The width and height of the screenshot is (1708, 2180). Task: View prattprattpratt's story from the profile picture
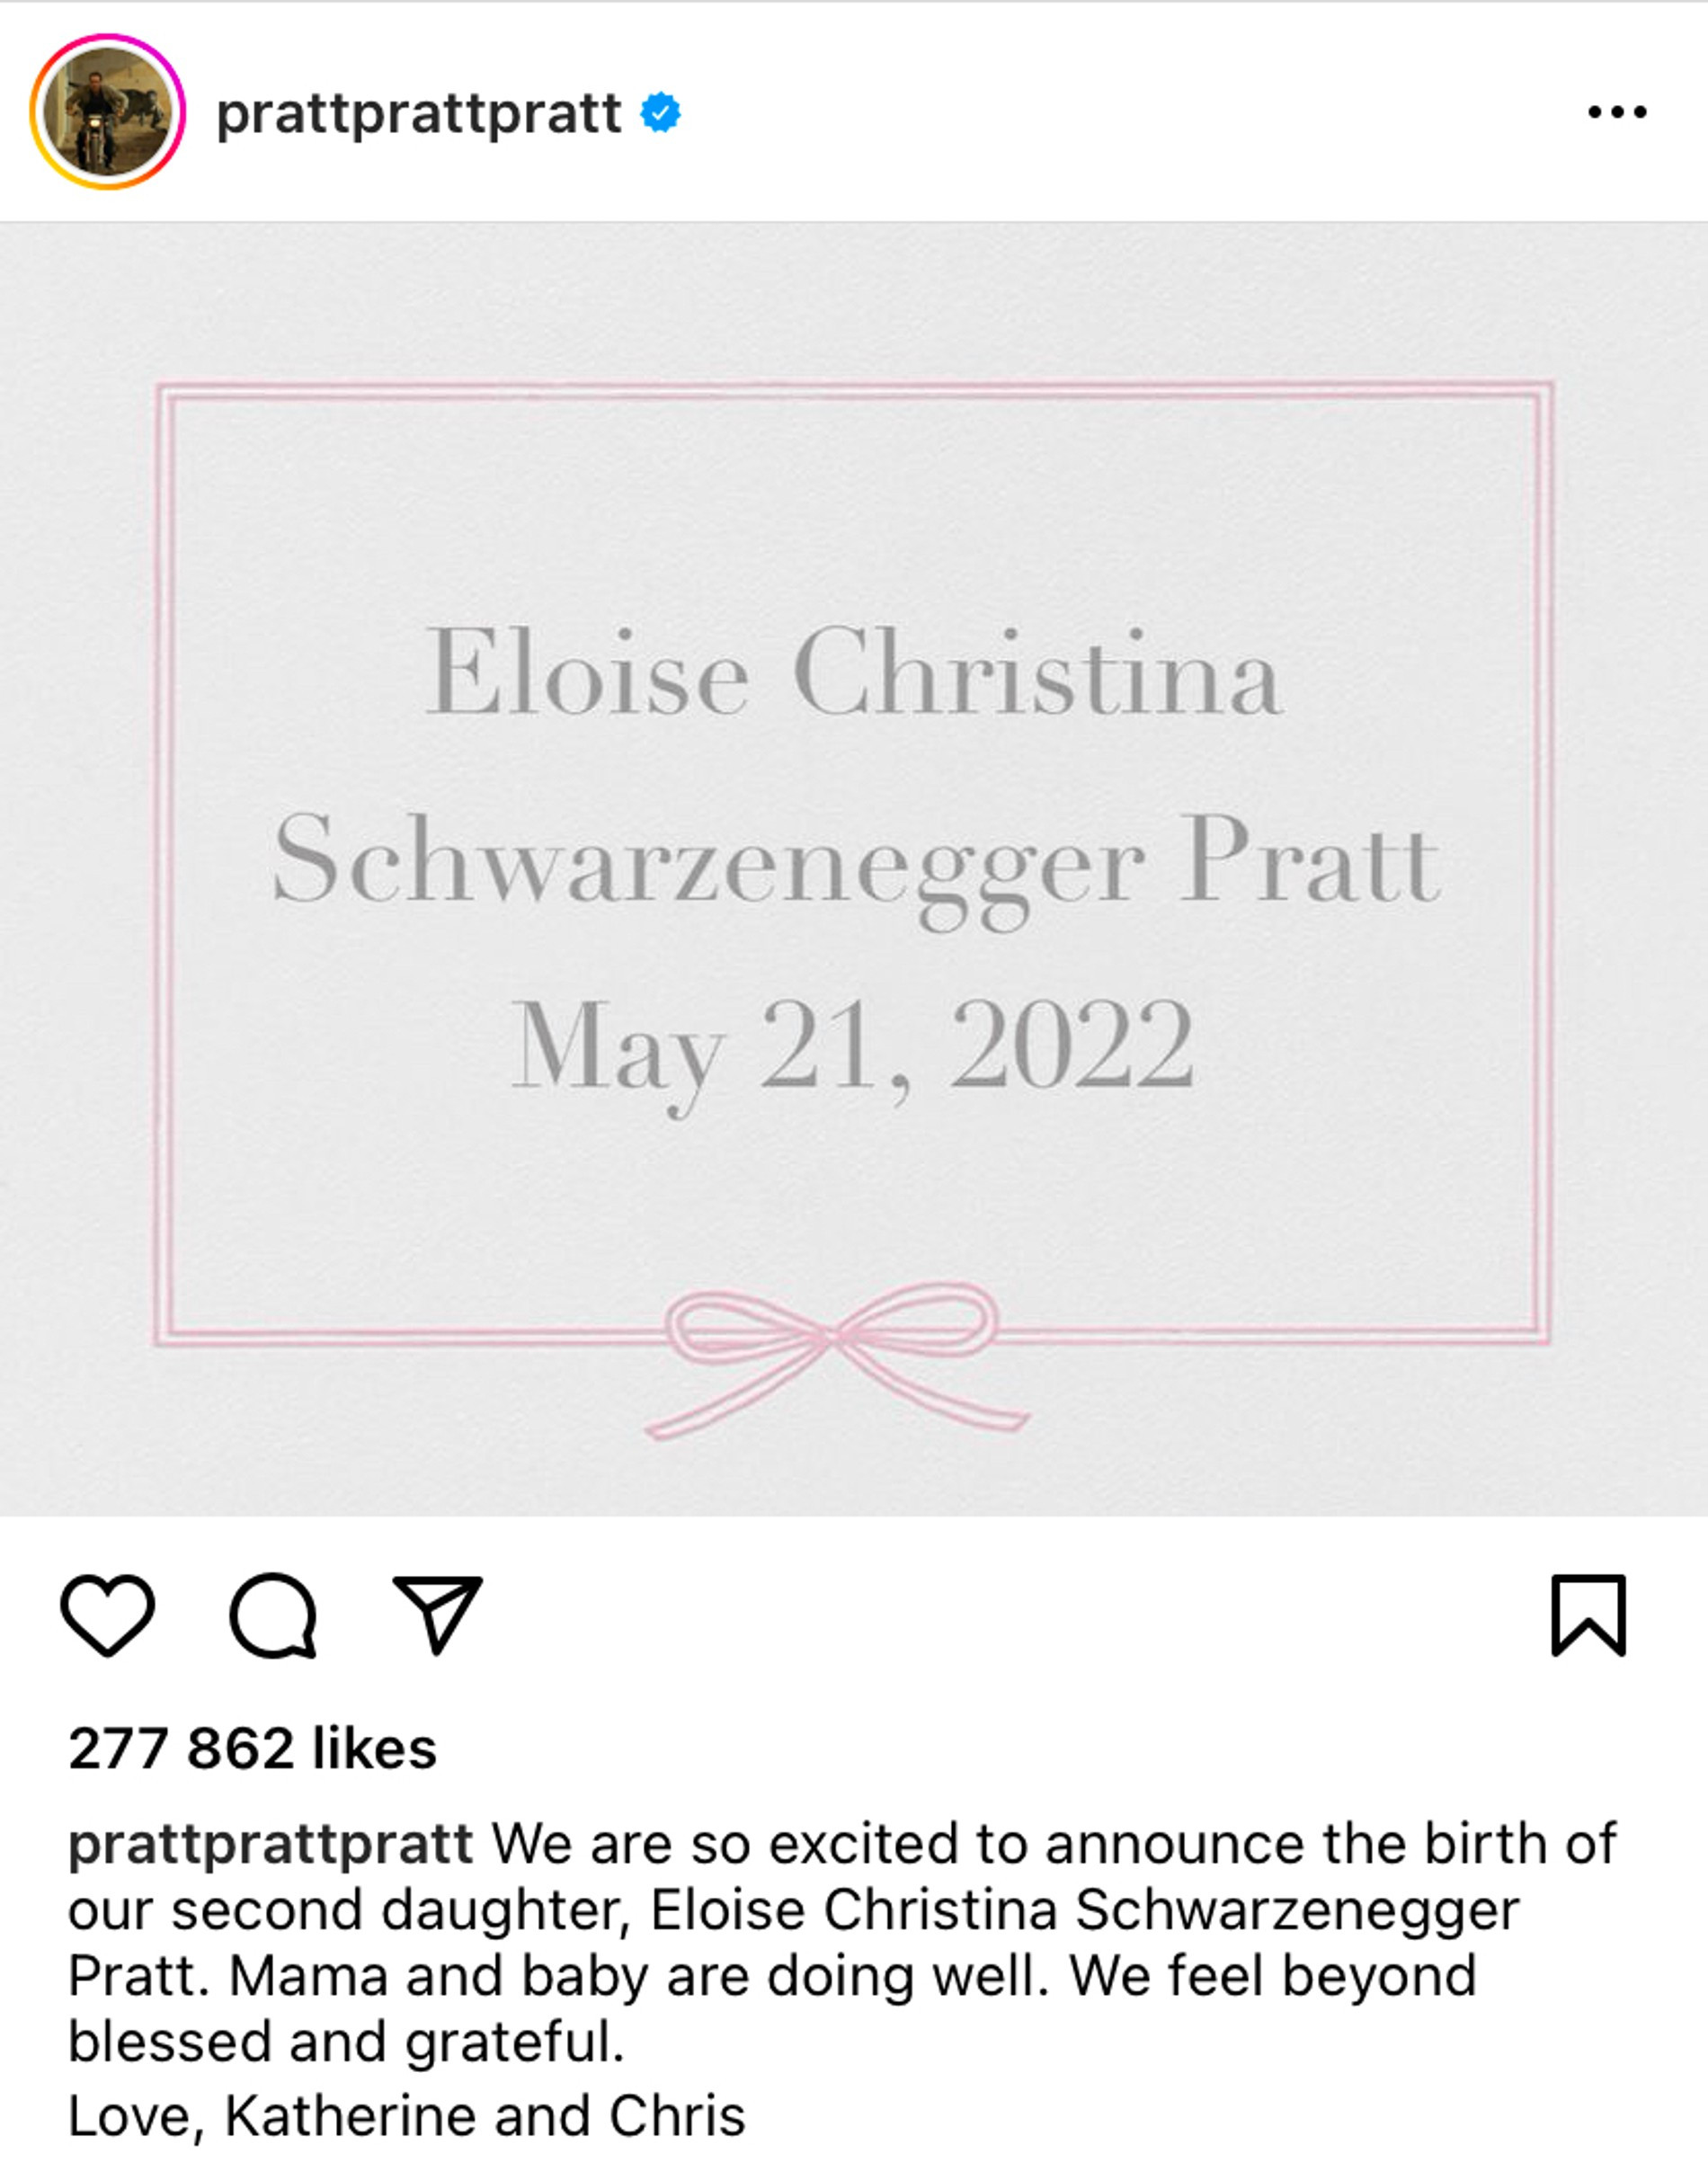point(108,112)
